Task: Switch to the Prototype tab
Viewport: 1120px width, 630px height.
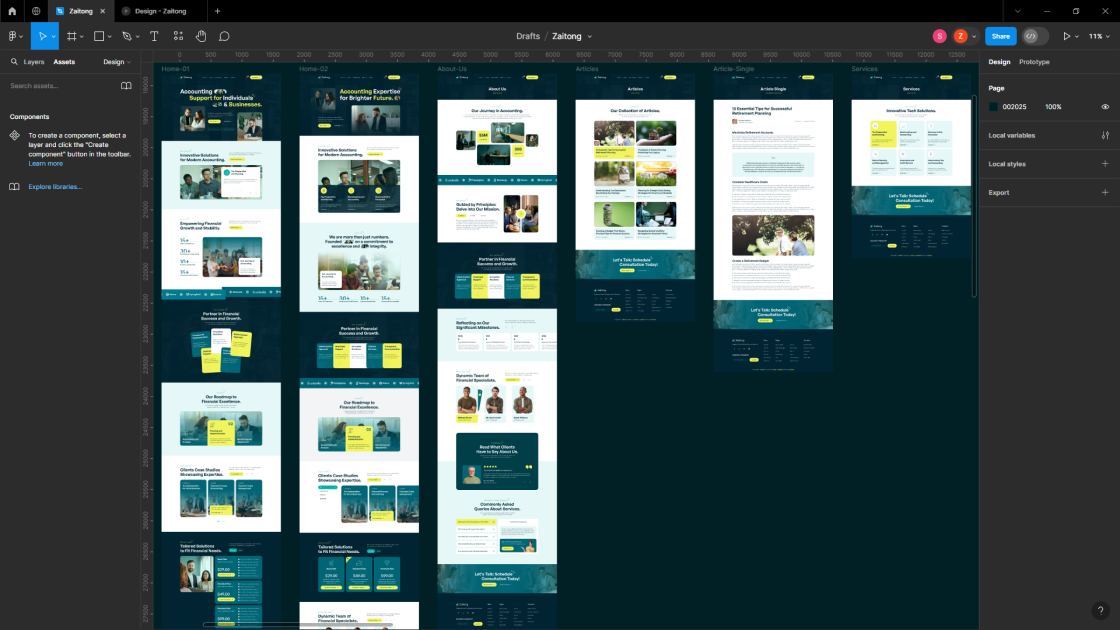Action: 1034,62
